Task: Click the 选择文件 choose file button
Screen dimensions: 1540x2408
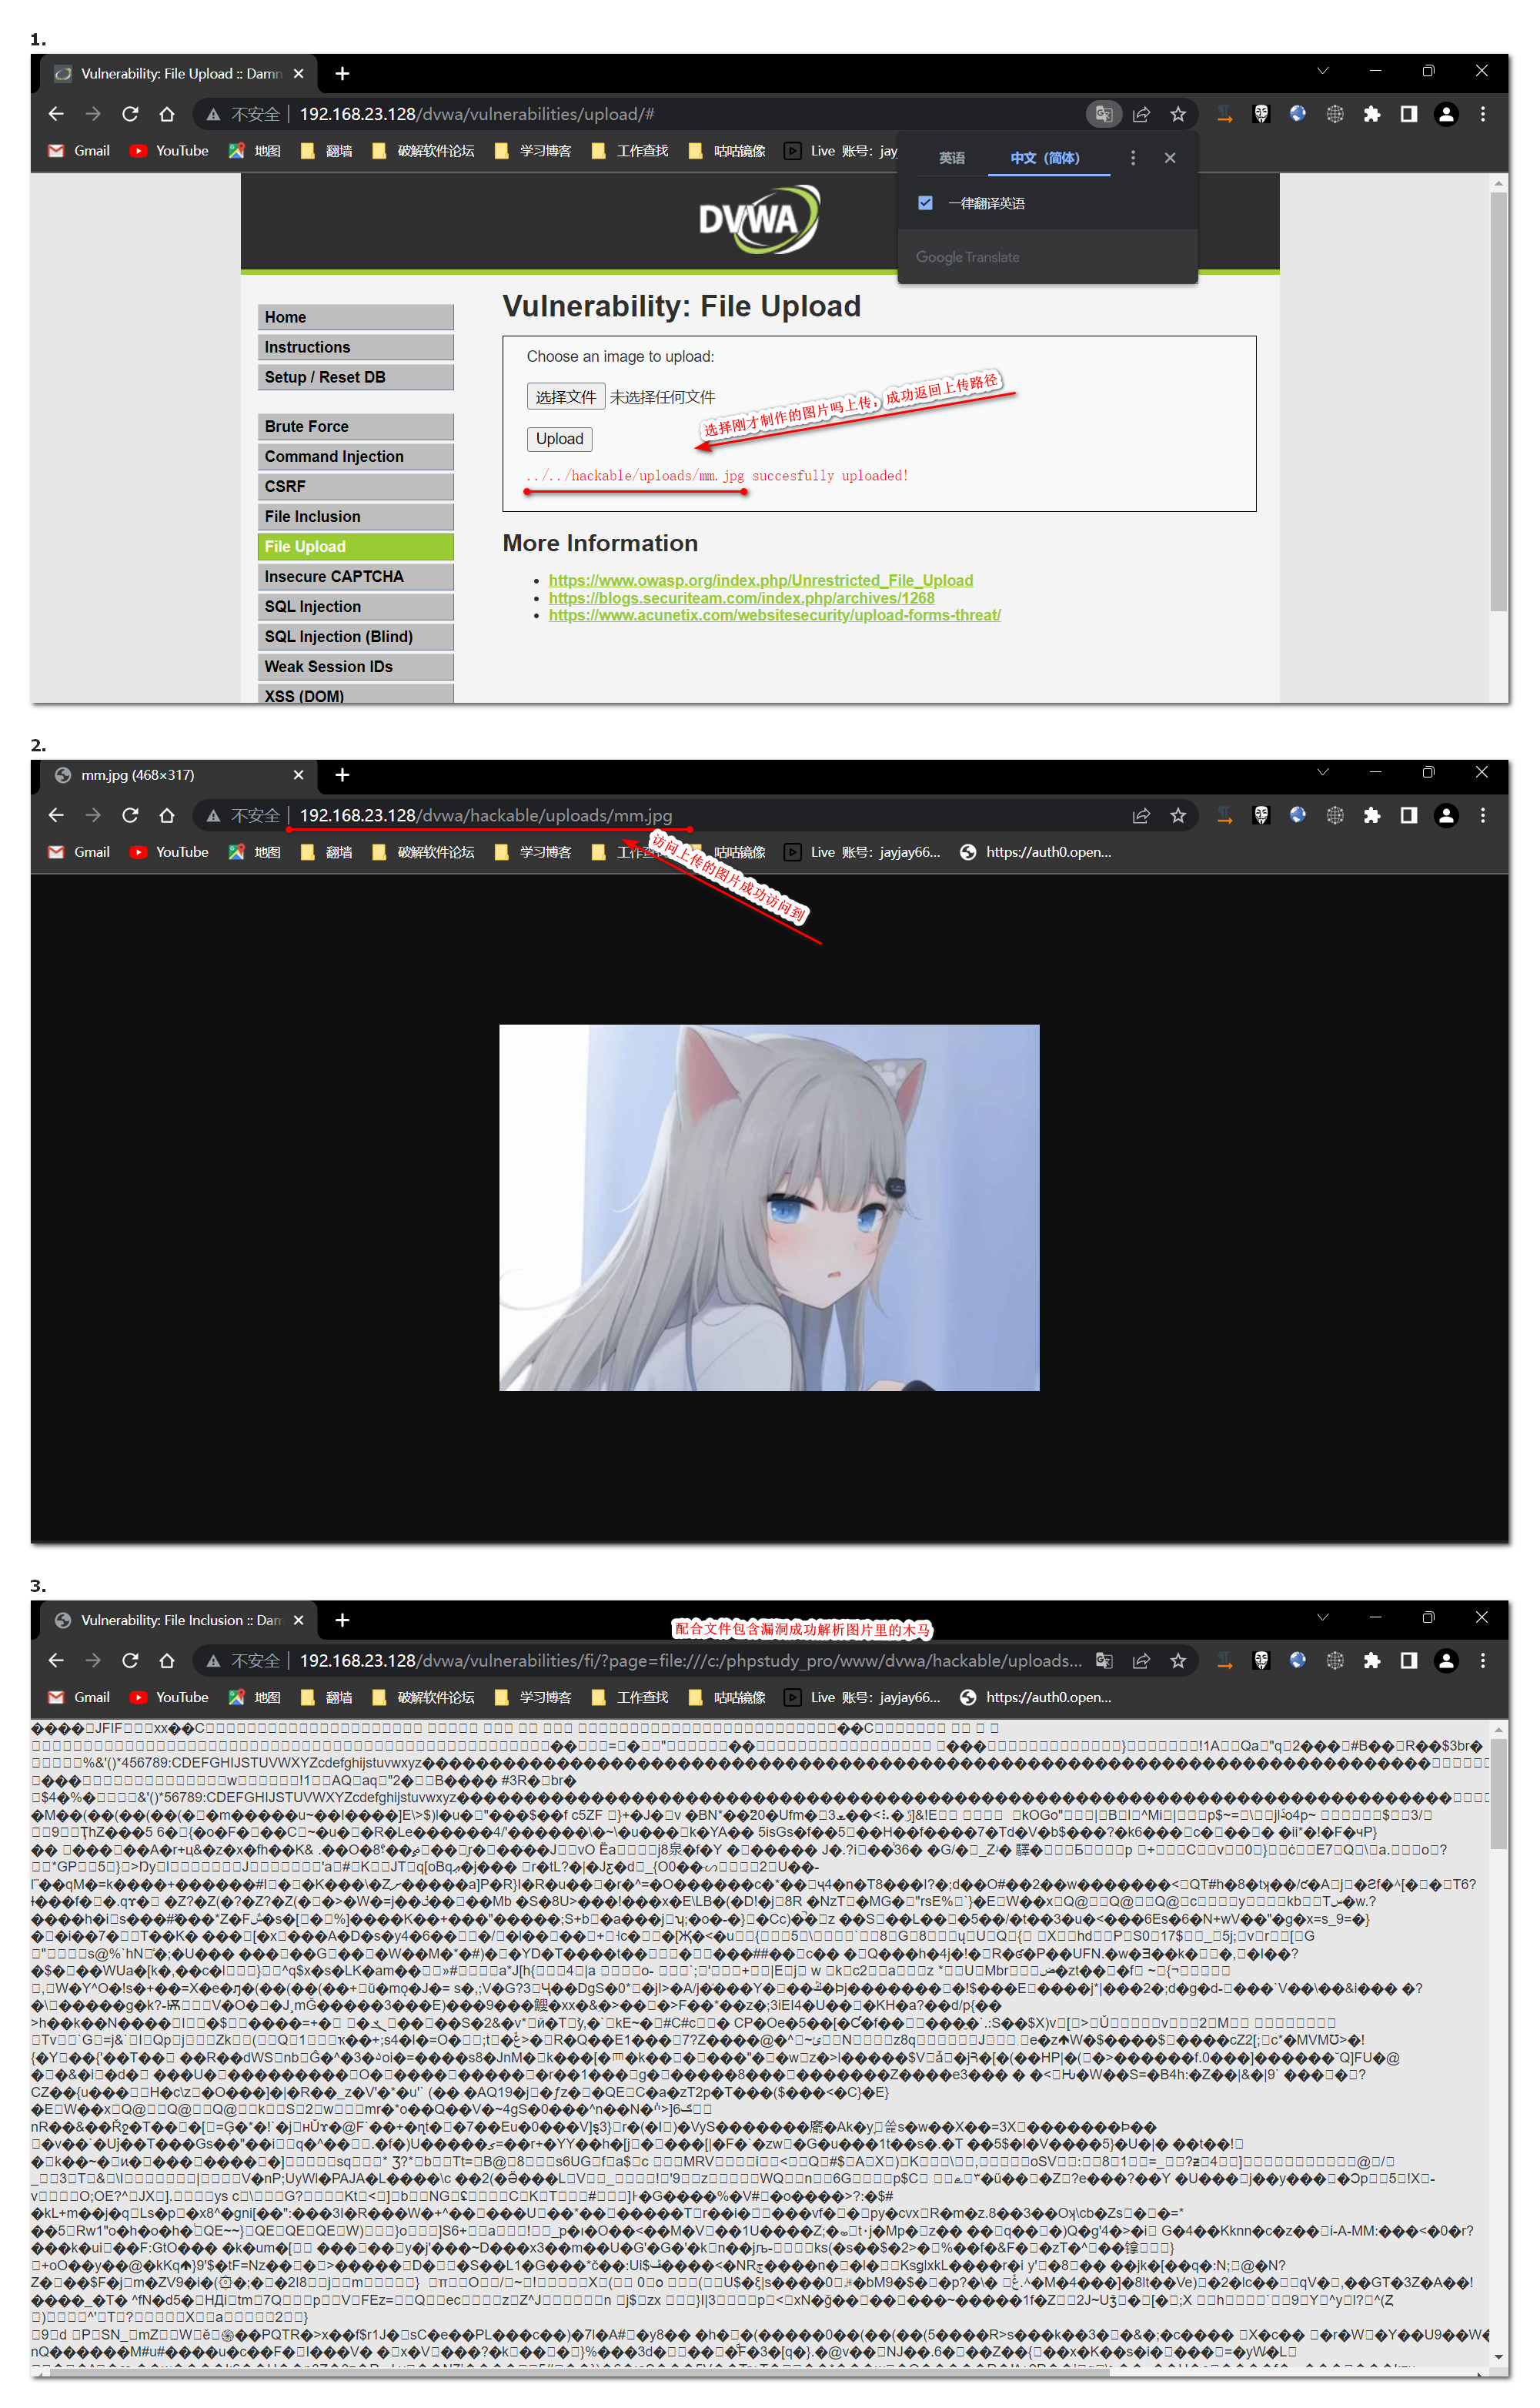Action: click(565, 397)
